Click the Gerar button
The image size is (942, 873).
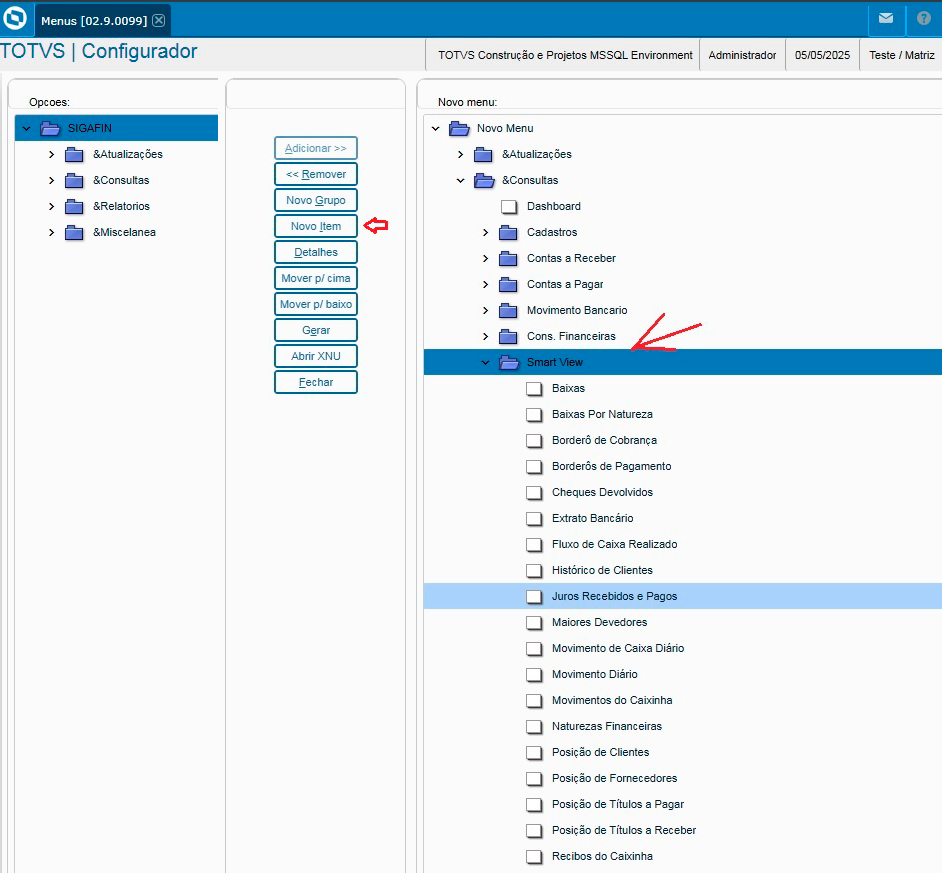pyautogui.click(x=316, y=330)
